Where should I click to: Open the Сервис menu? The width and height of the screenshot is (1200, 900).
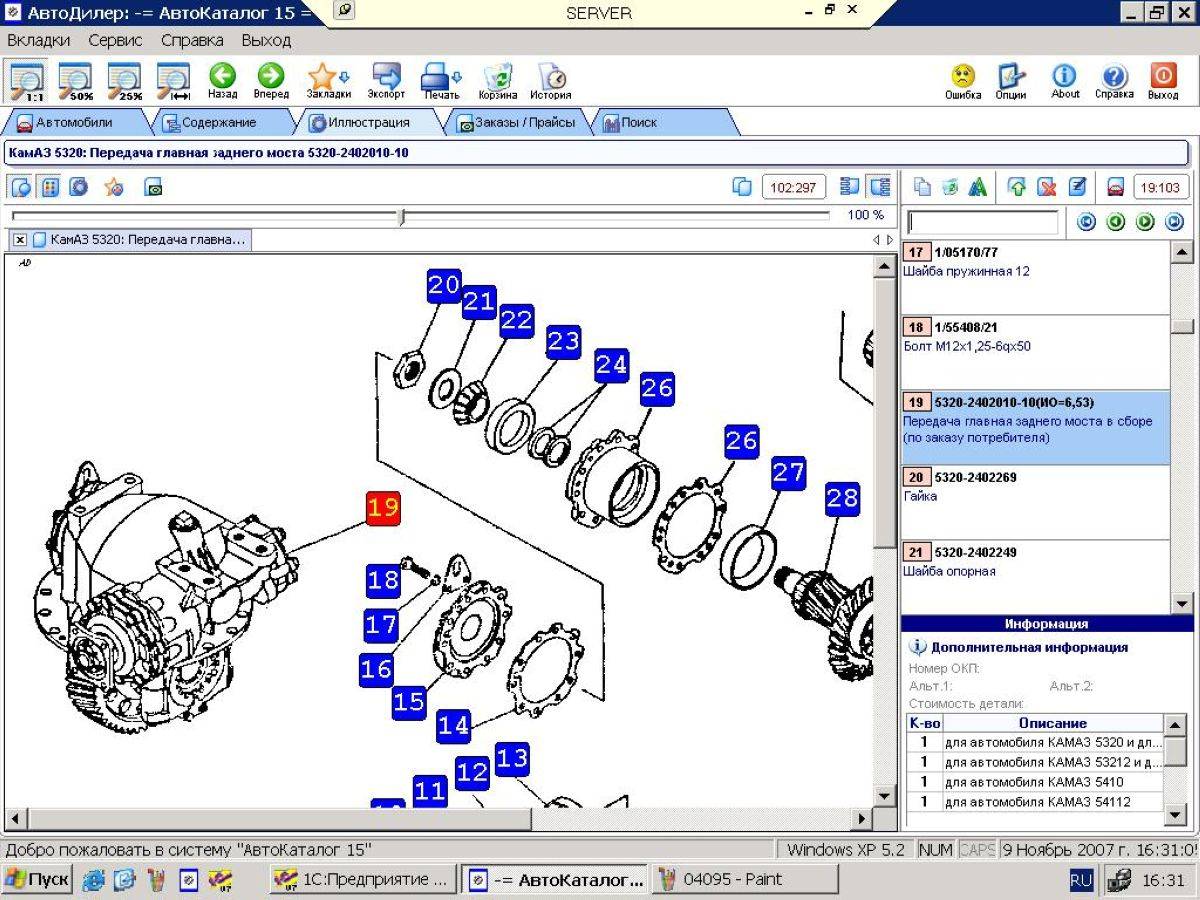(x=115, y=40)
